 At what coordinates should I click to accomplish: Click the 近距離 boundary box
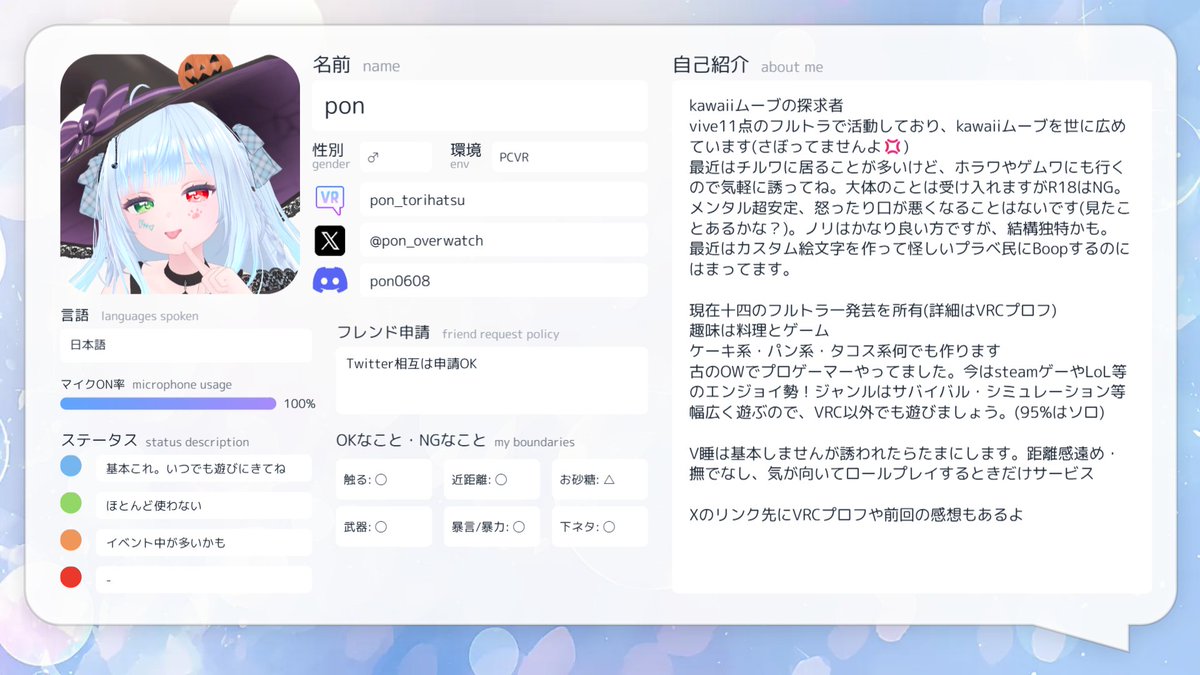coord(492,479)
